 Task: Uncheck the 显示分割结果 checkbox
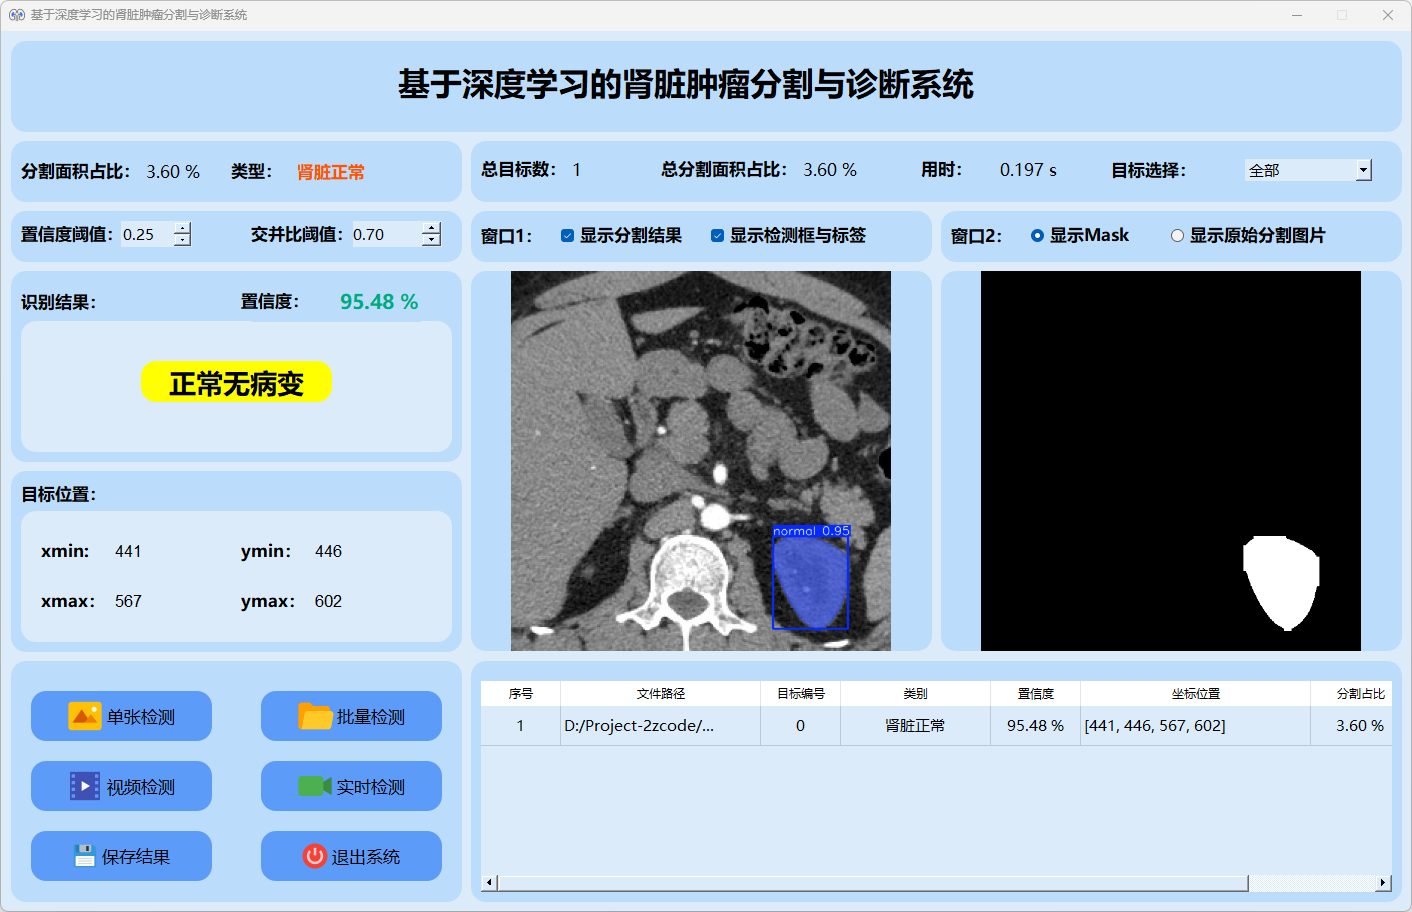click(567, 236)
